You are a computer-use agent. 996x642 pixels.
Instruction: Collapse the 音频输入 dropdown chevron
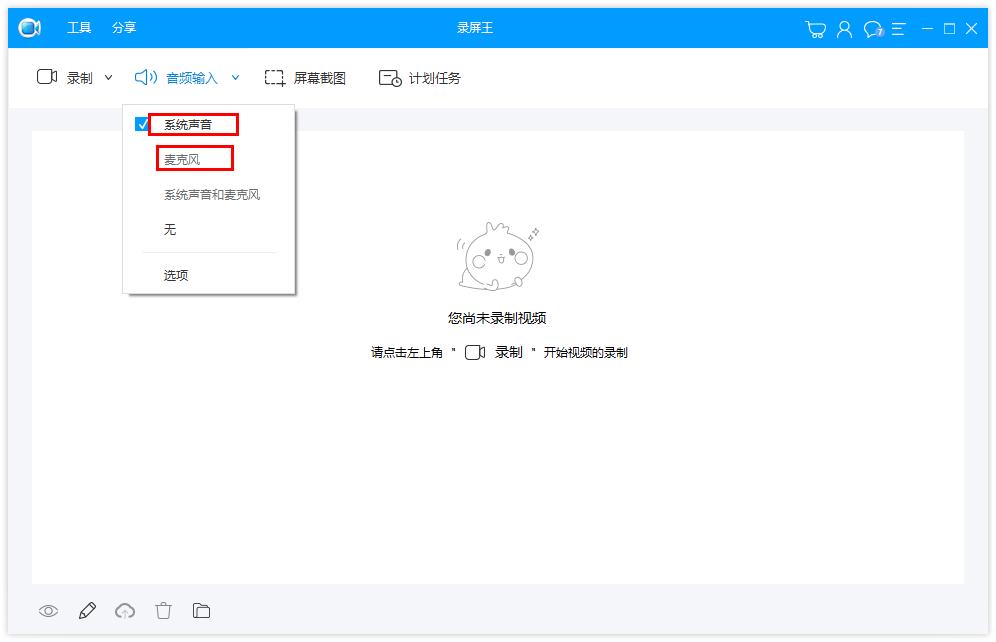236,77
